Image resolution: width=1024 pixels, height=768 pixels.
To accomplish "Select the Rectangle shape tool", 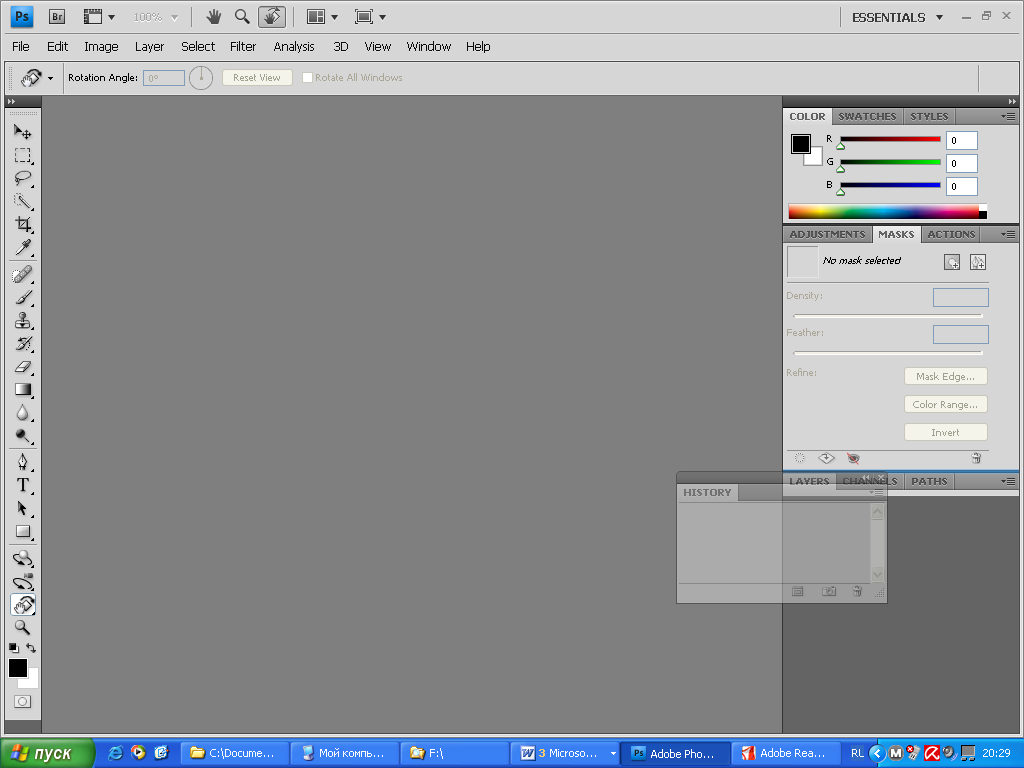I will coord(23,531).
